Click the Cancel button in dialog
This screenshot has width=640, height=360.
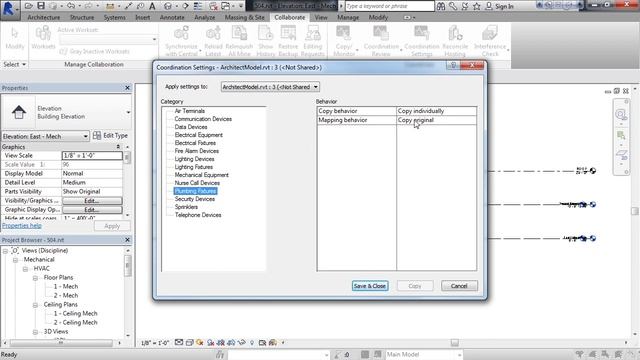(x=459, y=286)
